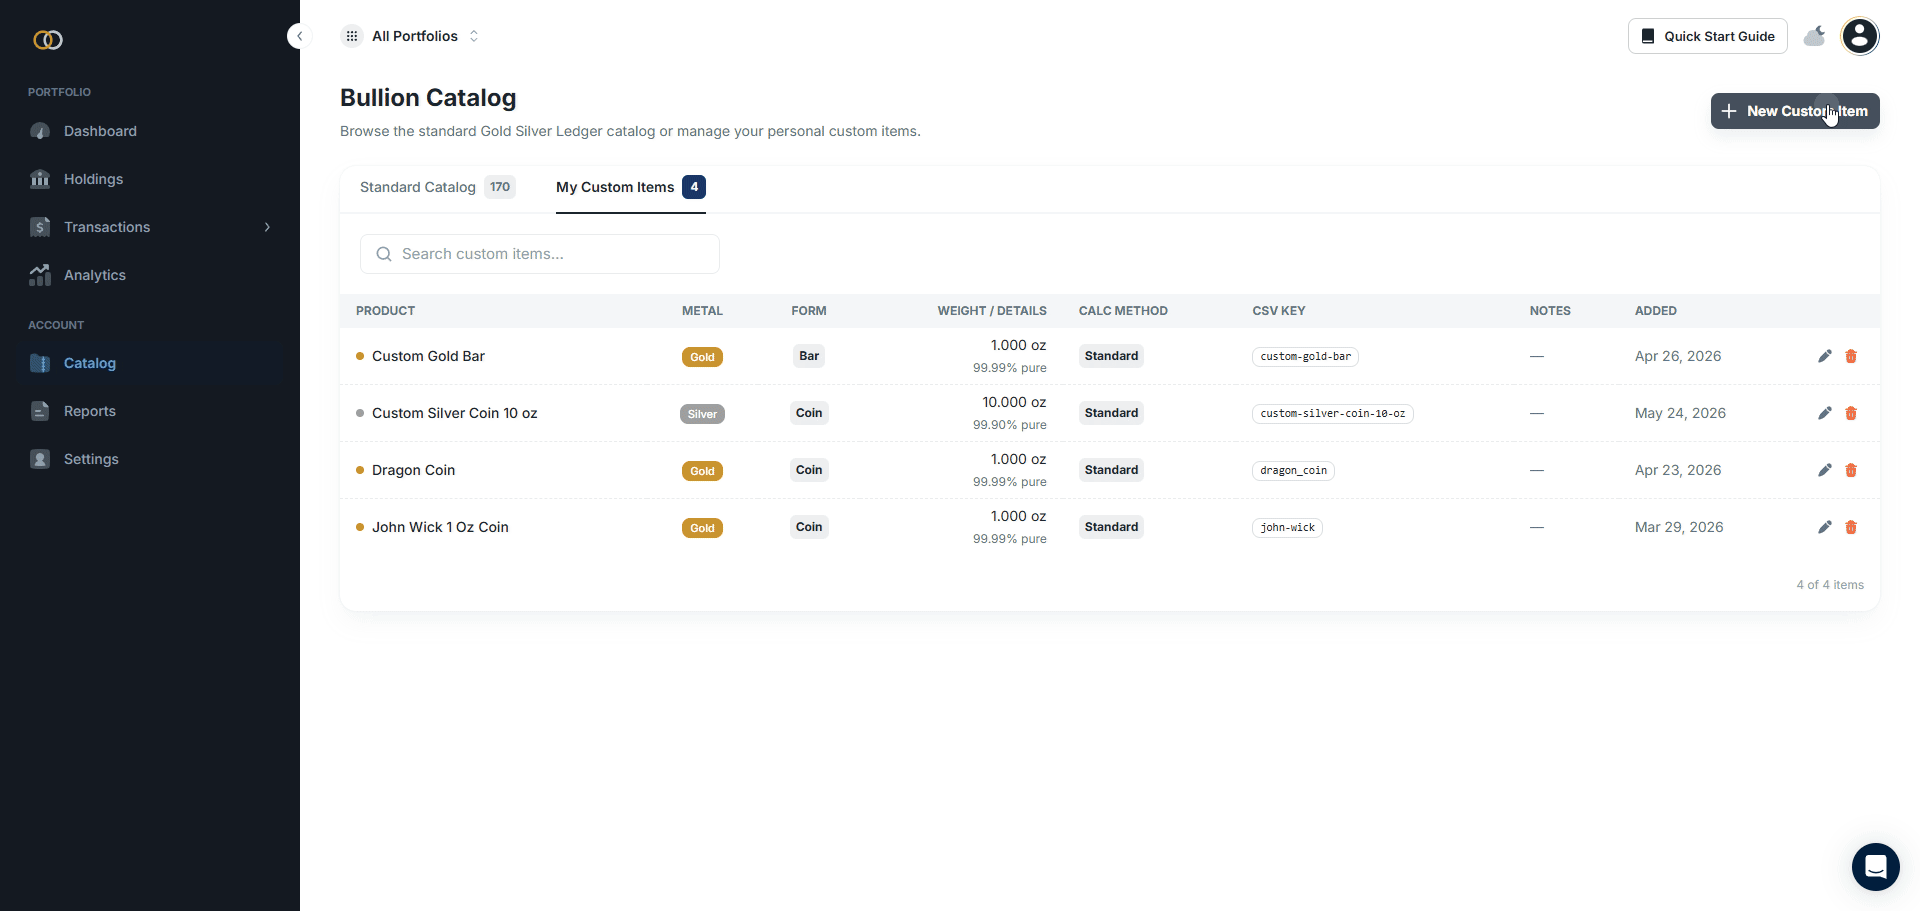The height and width of the screenshot is (911, 1920).
Task: Click the Custom Gold Bar product name
Action: click(428, 356)
